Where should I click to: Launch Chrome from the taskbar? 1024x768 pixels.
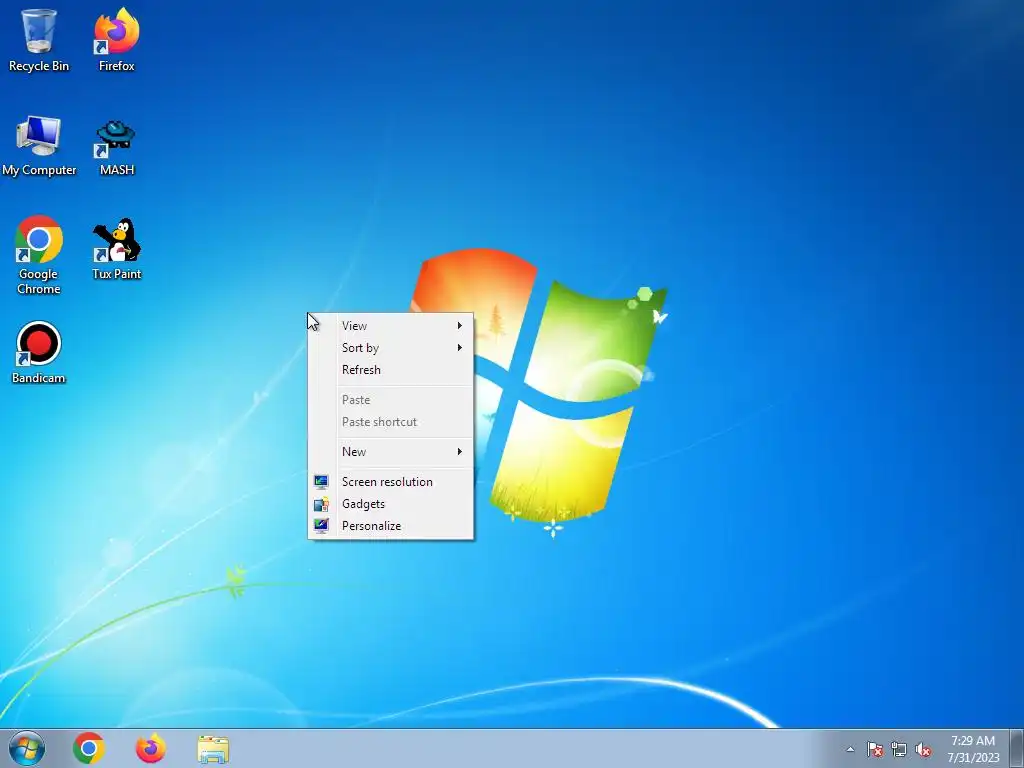point(89,748)
